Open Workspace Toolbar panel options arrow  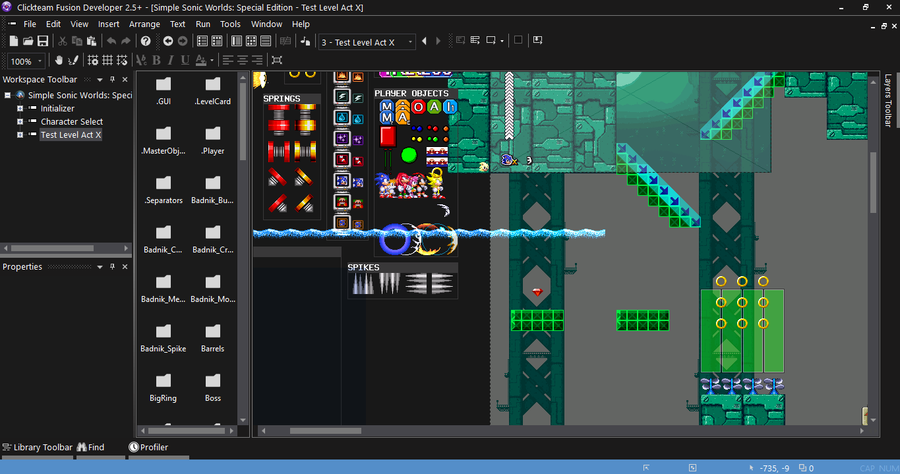coord(100,80)
